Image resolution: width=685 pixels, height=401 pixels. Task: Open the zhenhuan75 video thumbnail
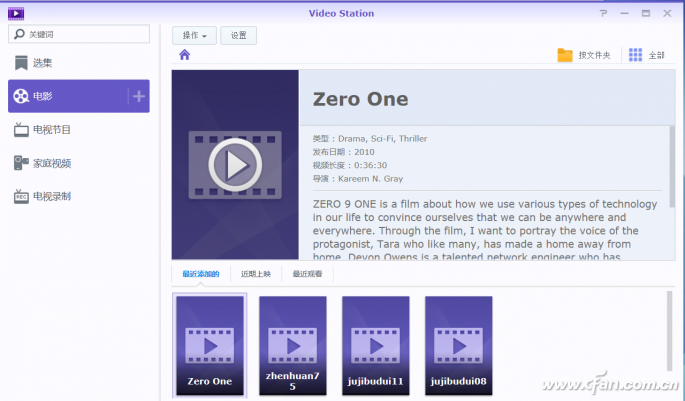[x=293, y=345]
